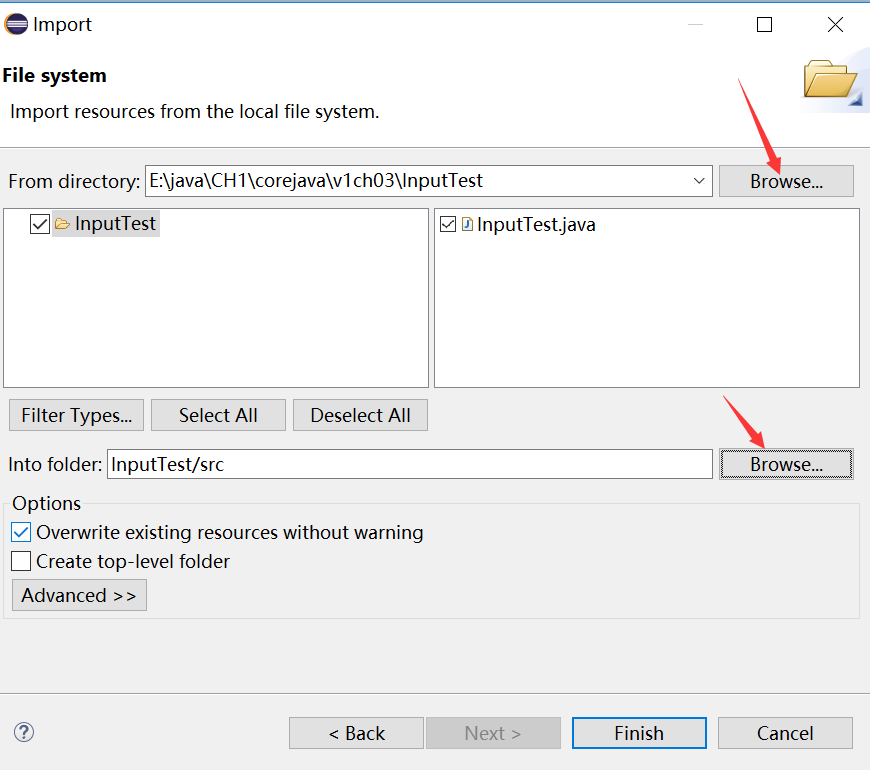The height and width of the screenshot is (770, 870).
Task: Close the Import dialog window
Action: [x=835, y=24]
